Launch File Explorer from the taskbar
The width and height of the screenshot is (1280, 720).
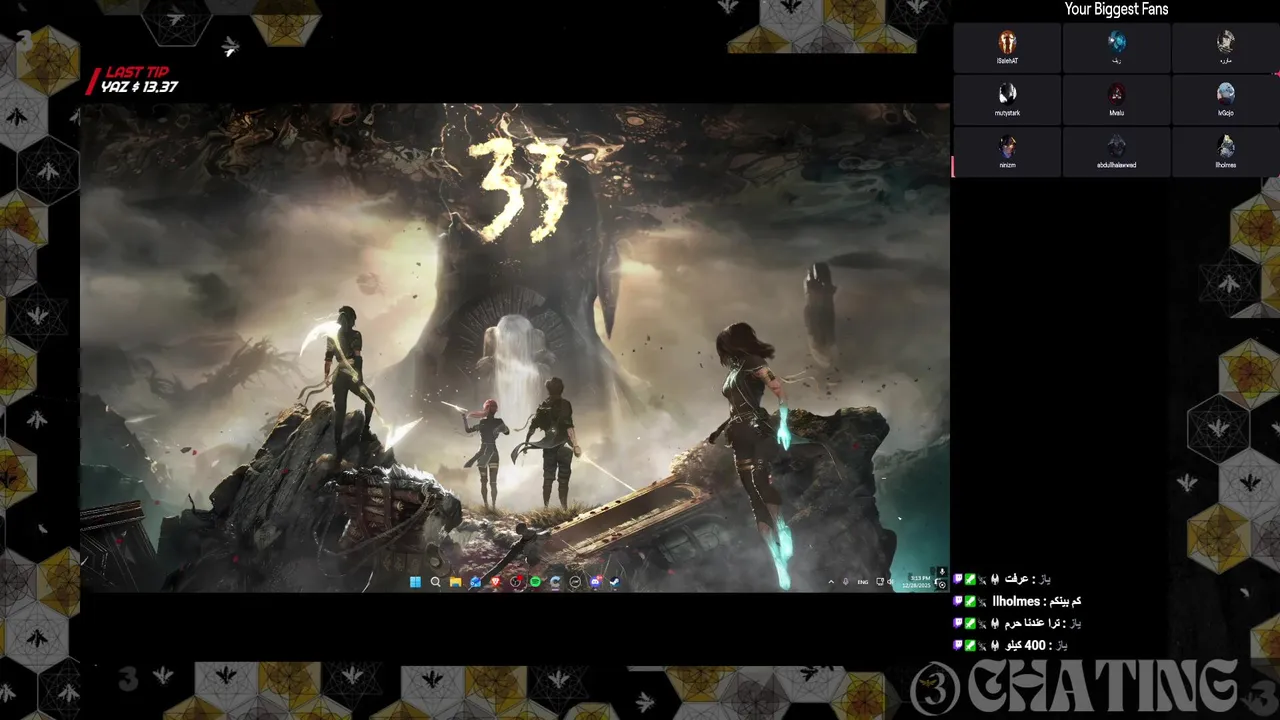click(455, 582)
